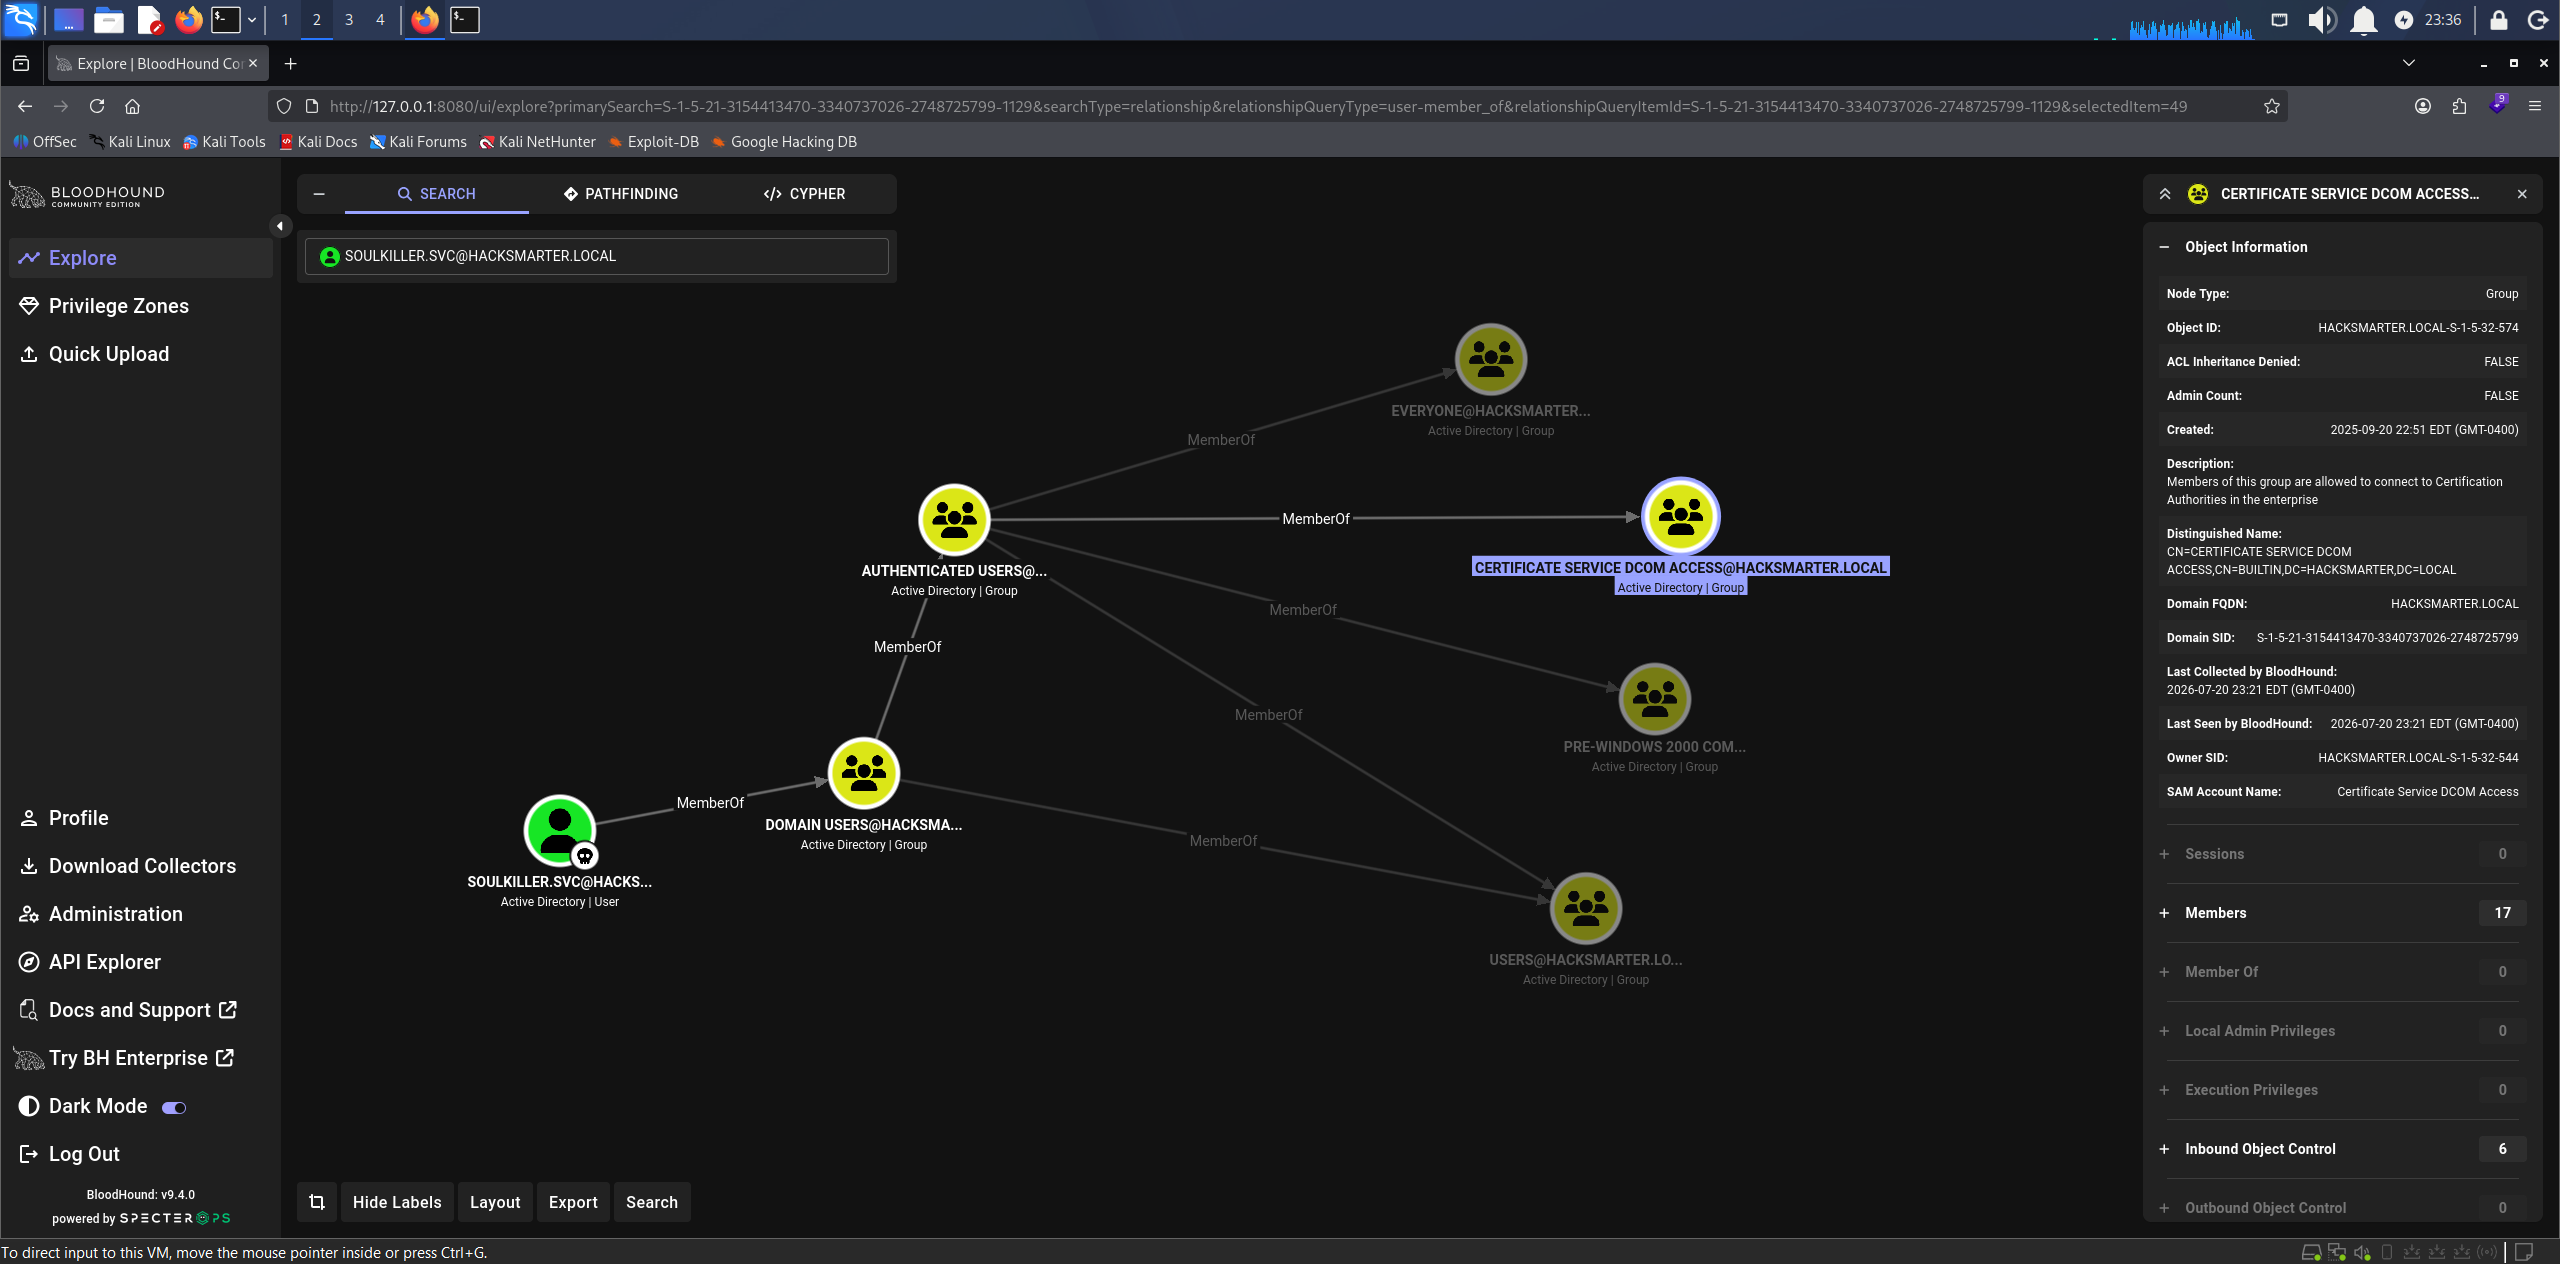Image resolution: width=2560 pixels, height=1264 pixels.
Task: Open Kali Tools bookmark
Action: (x=224, y=142)
